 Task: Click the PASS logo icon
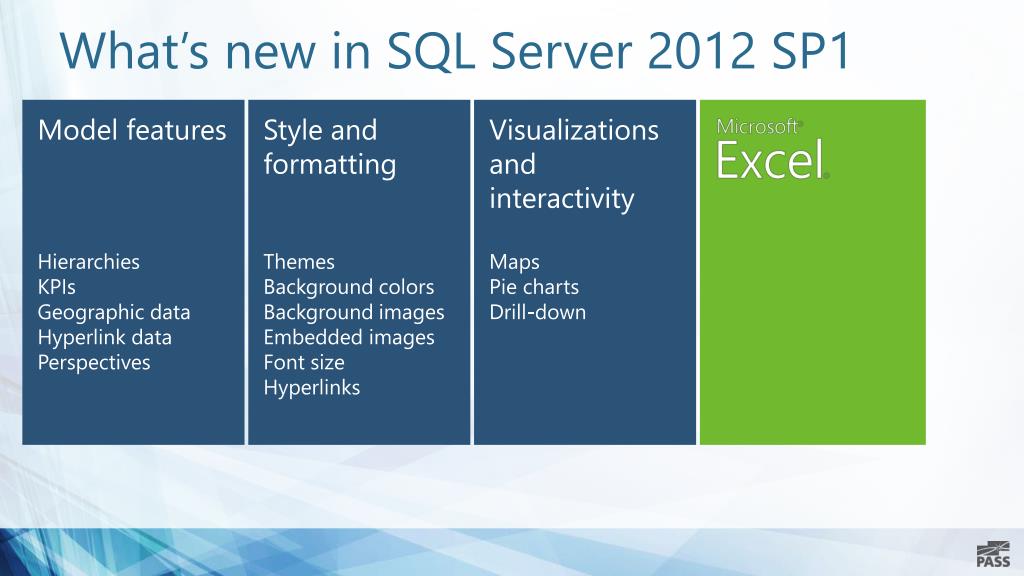tap(993, 554)
